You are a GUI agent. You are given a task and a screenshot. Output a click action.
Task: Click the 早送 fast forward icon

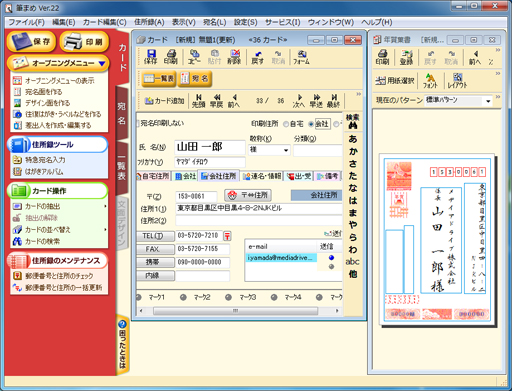(316, 101)
